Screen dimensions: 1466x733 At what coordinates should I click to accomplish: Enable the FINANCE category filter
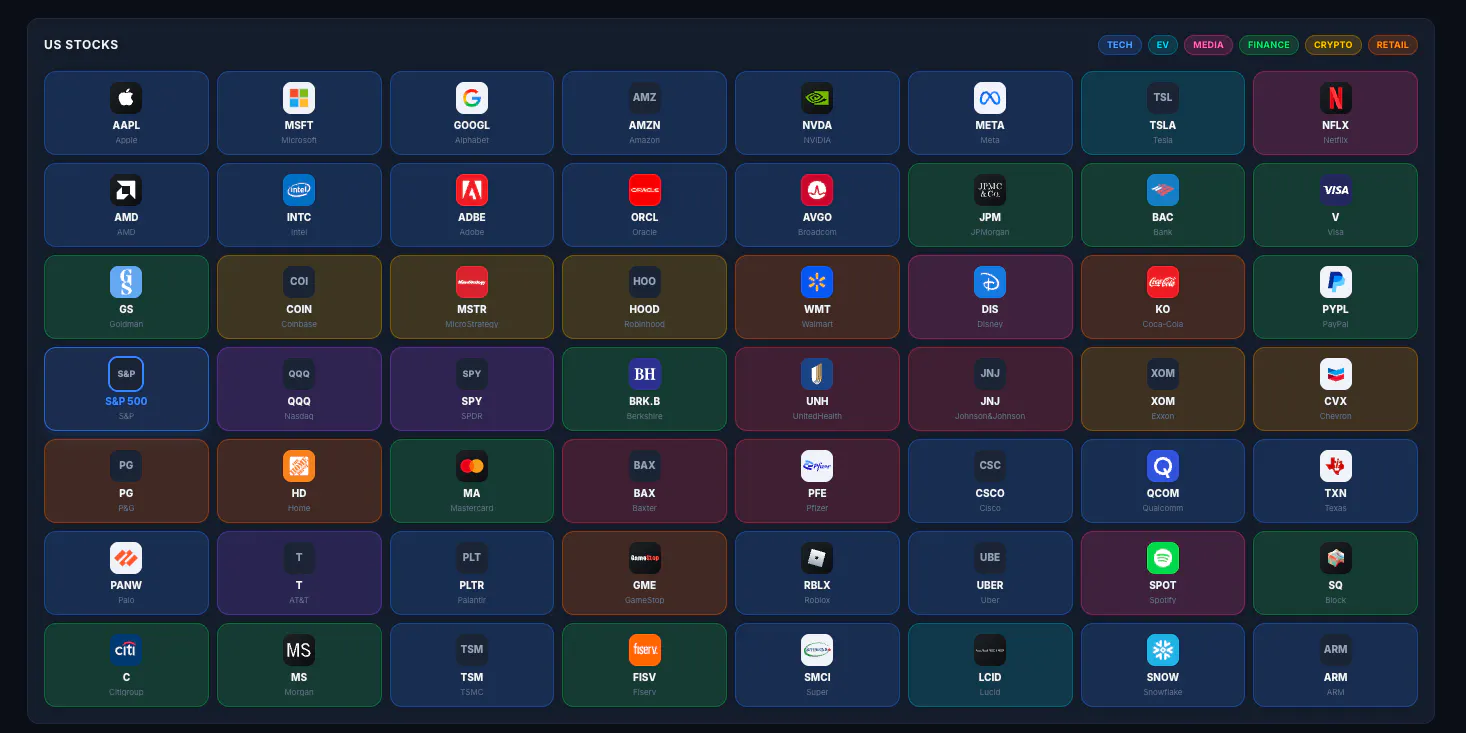[x=1269, y=45]
